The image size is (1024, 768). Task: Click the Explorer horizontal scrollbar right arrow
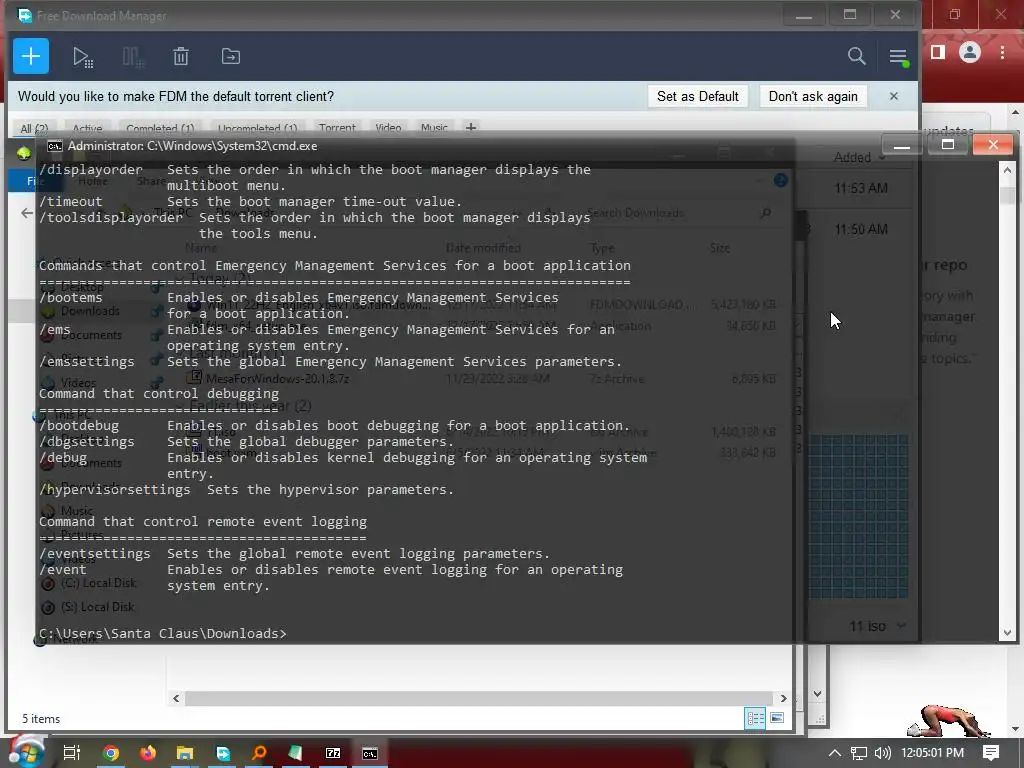point(783,698)
